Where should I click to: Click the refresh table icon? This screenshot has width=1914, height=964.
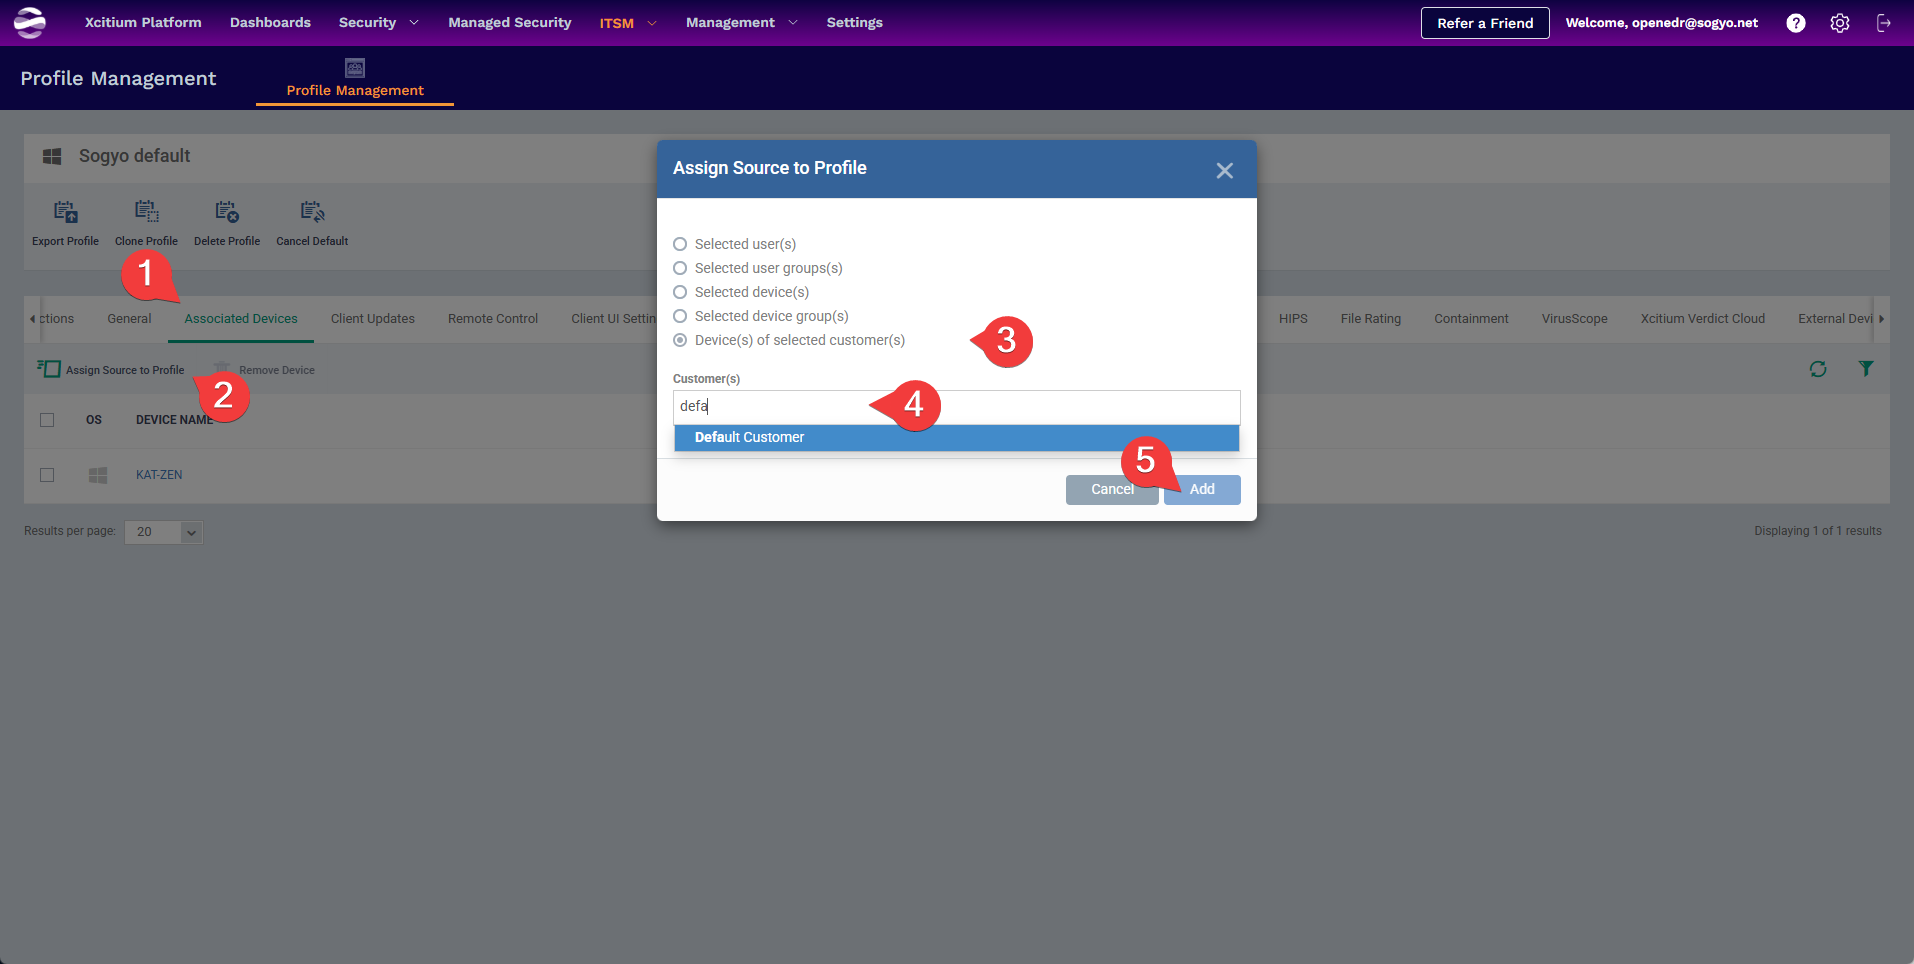pyautogui.click(x=1818, y=369)
